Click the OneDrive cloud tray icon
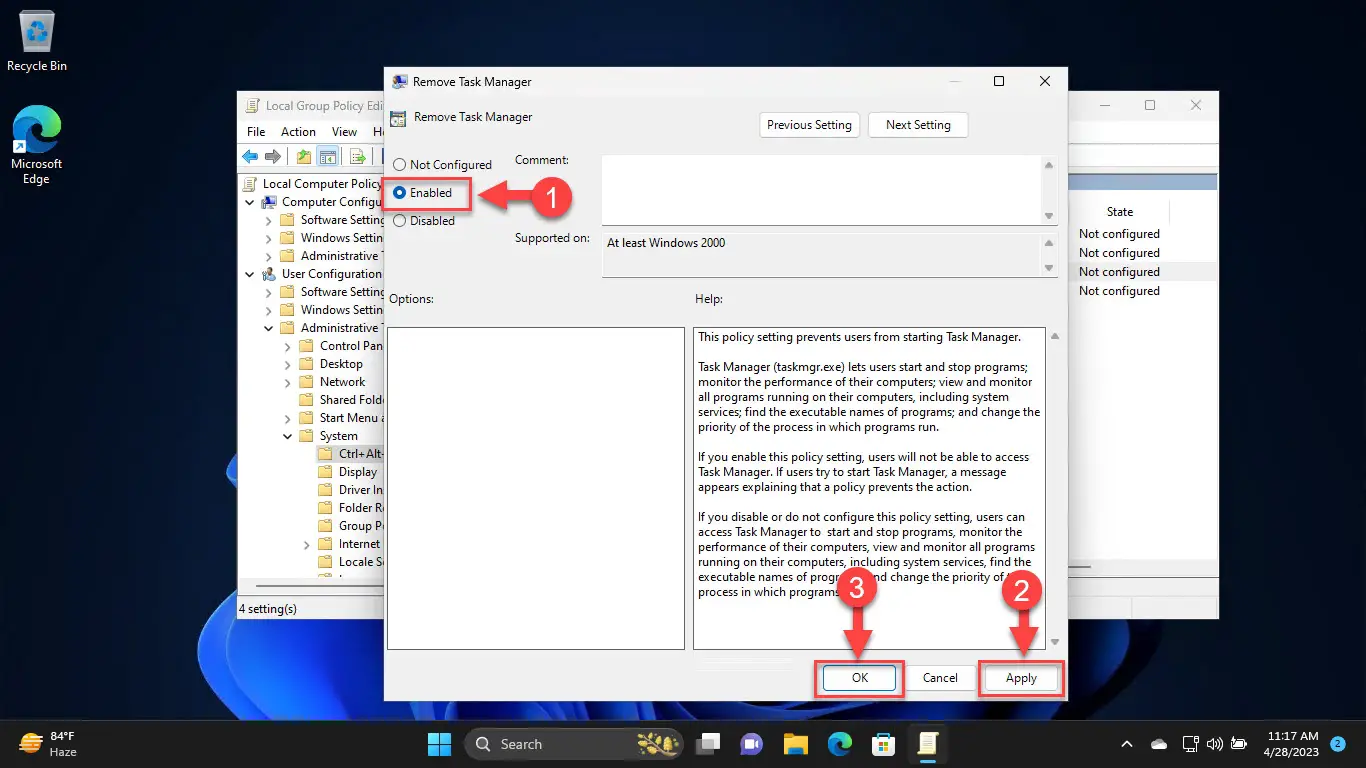 pos(1159,744)
